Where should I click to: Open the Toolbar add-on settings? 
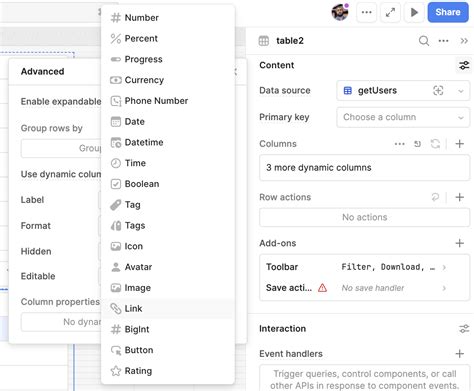point(364,267)
